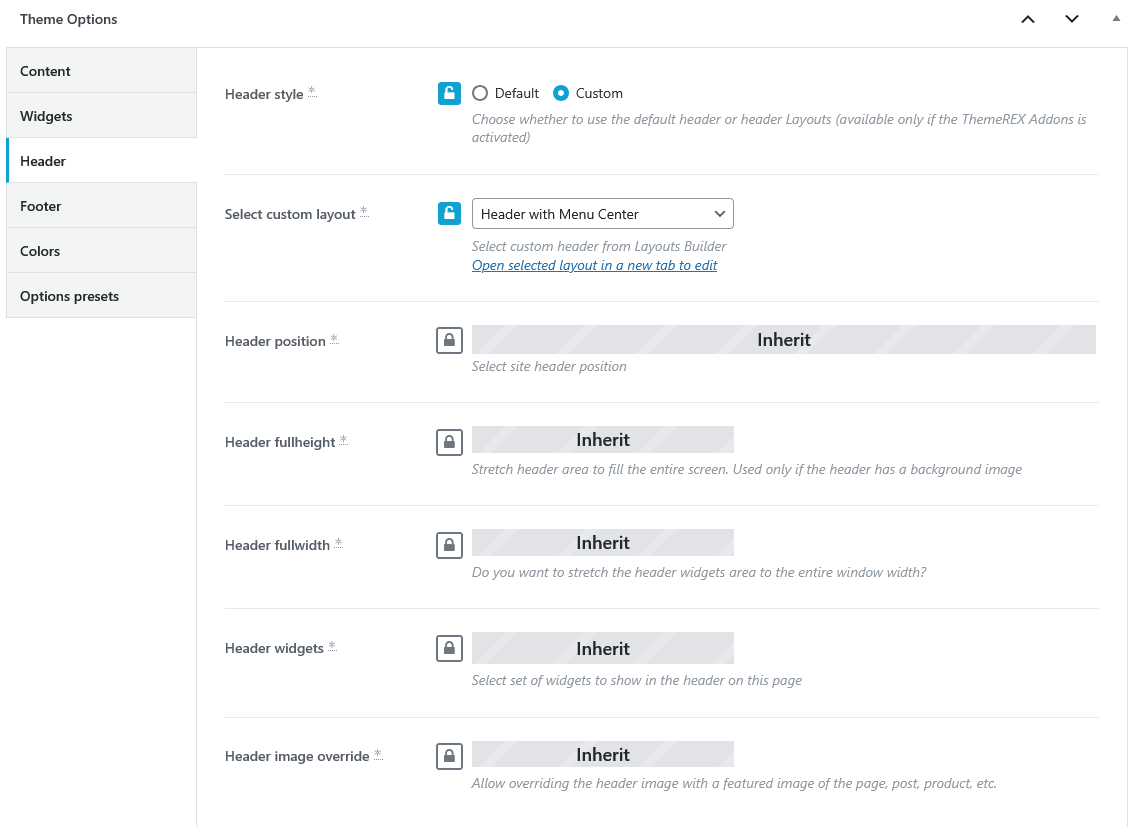Move Theme Options panel down with arrow
1135x827 pixels.
(x=1072, y=20)
